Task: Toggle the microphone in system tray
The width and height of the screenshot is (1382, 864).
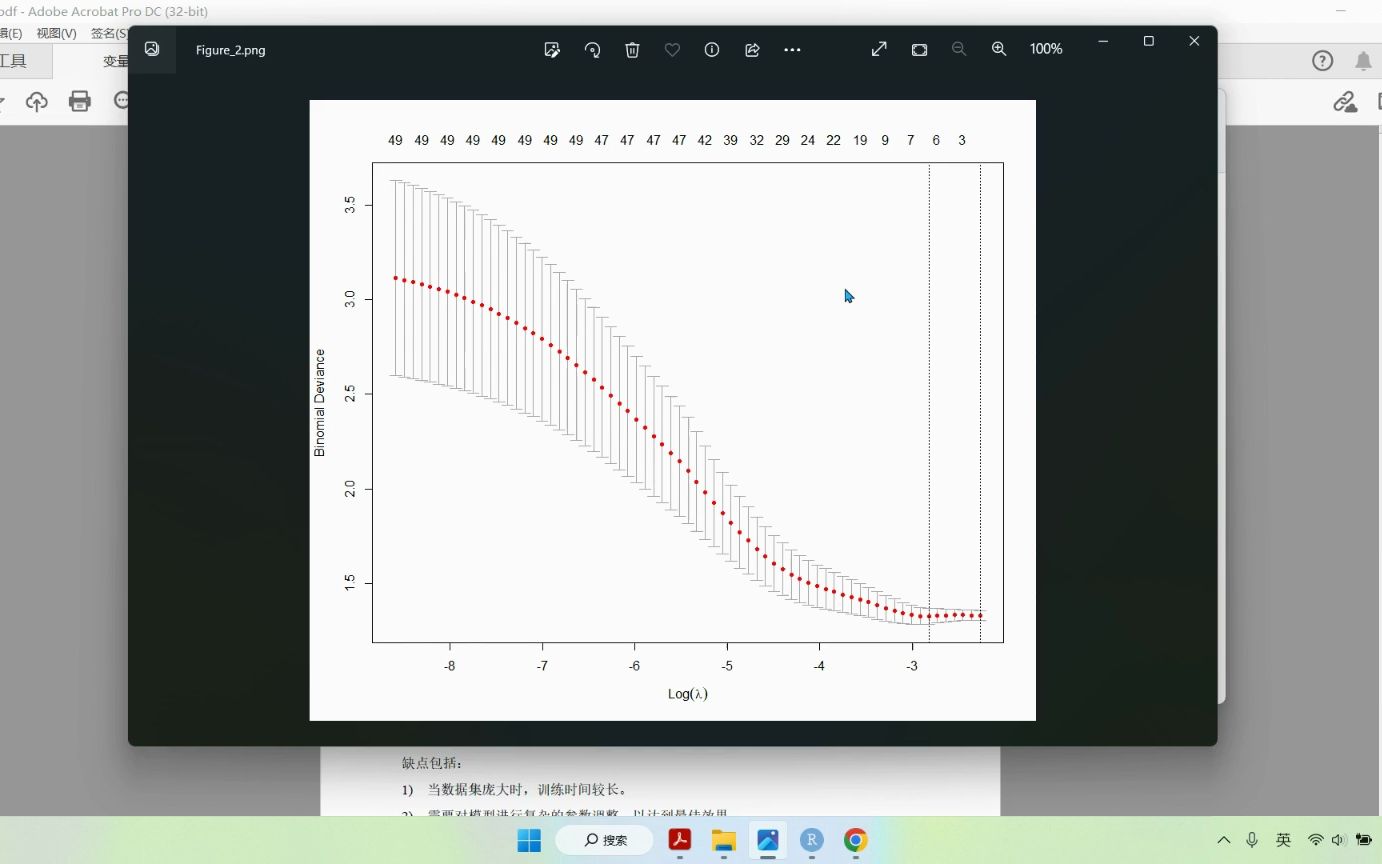Action: [1252, 840]
